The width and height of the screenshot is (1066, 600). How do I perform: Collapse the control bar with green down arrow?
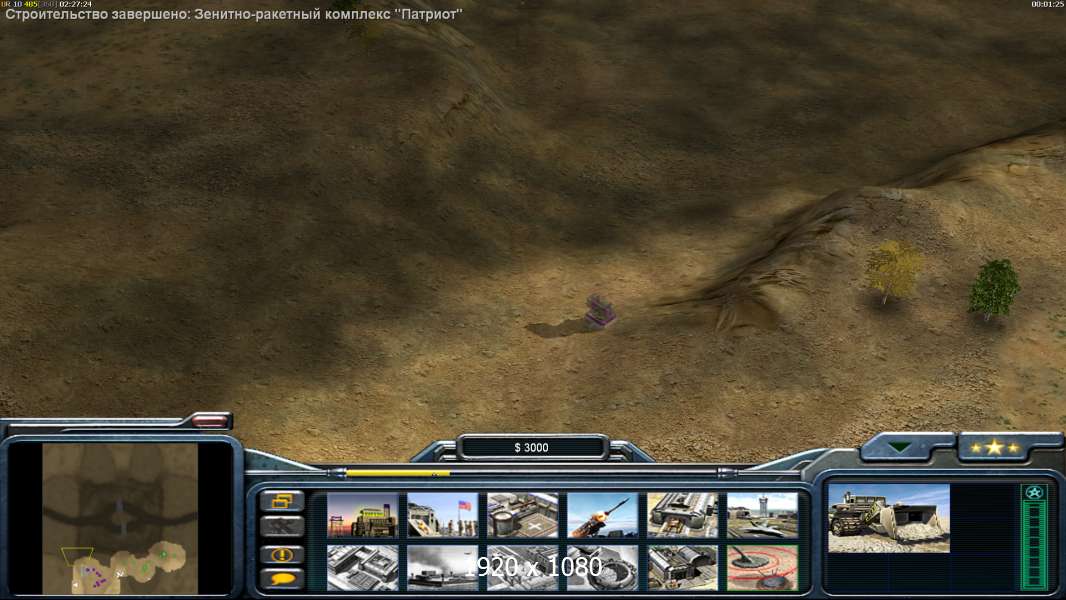coord(900,447)
